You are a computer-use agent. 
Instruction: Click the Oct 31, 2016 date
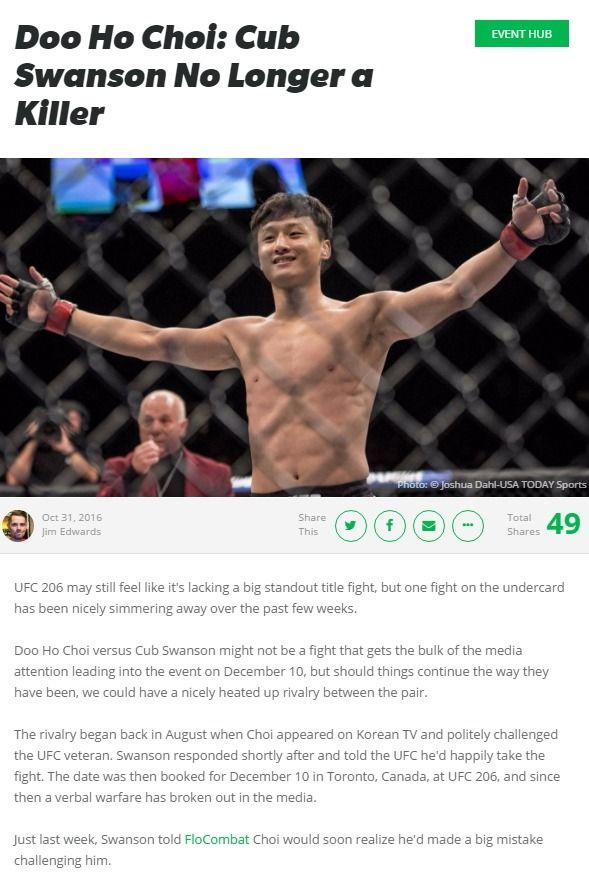72,517
